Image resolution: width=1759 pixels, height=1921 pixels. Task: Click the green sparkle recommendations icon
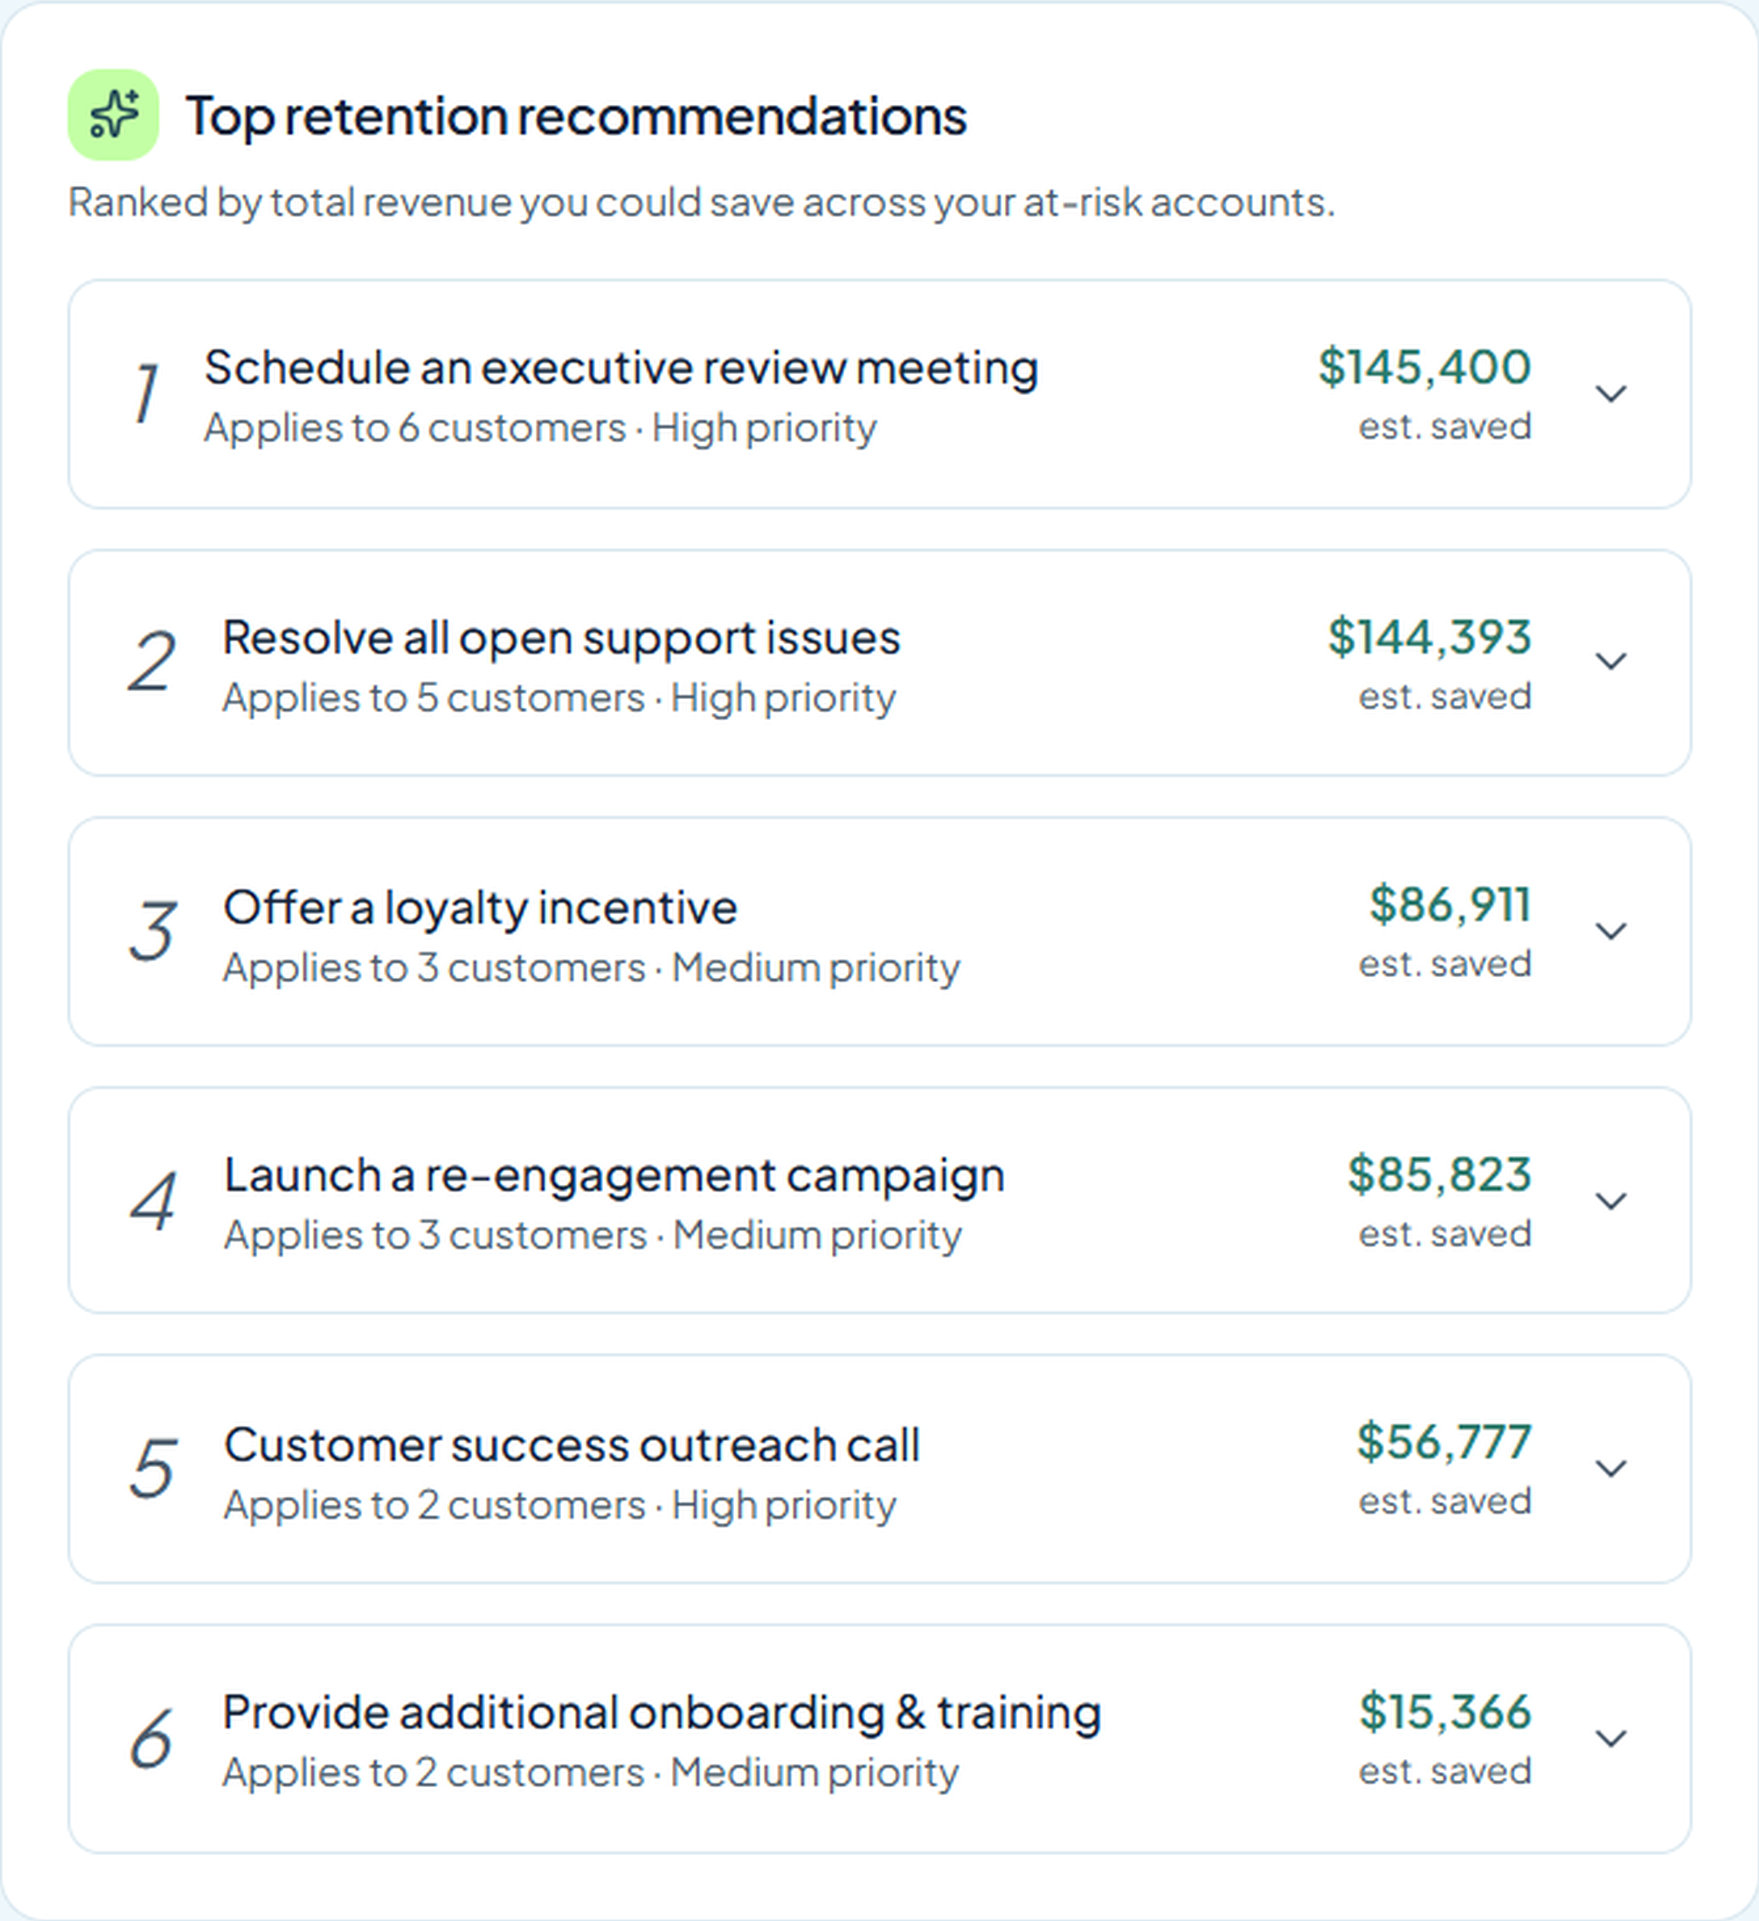[x=113, y=115]
